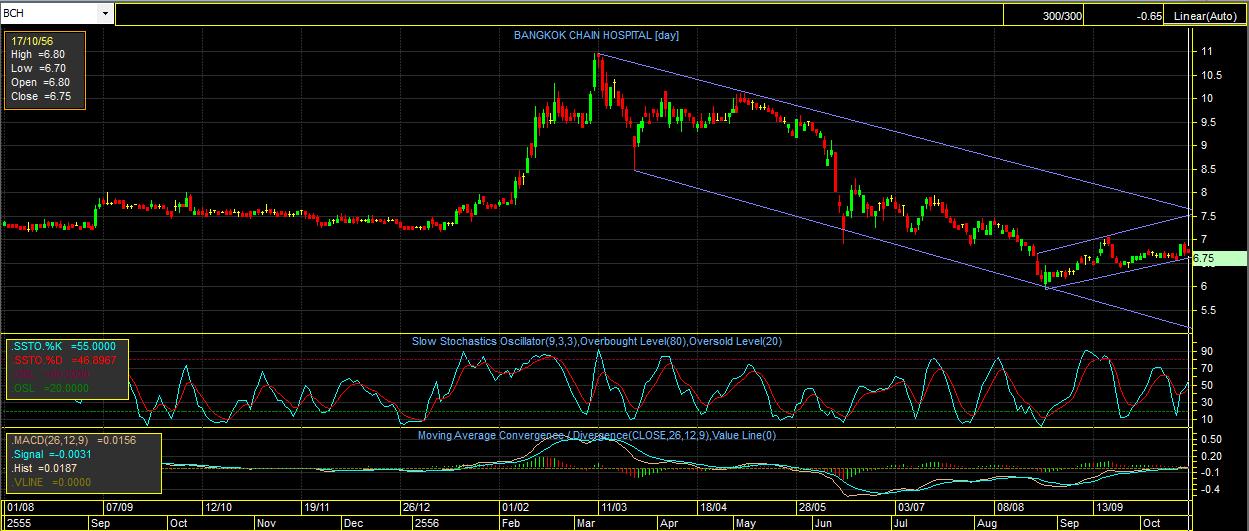This screenshot has height=531, width=1249.
Task: Click the BANGKOK CHAIN HOSPITAL [day] chart title
Action: click(x=597, y=35)
